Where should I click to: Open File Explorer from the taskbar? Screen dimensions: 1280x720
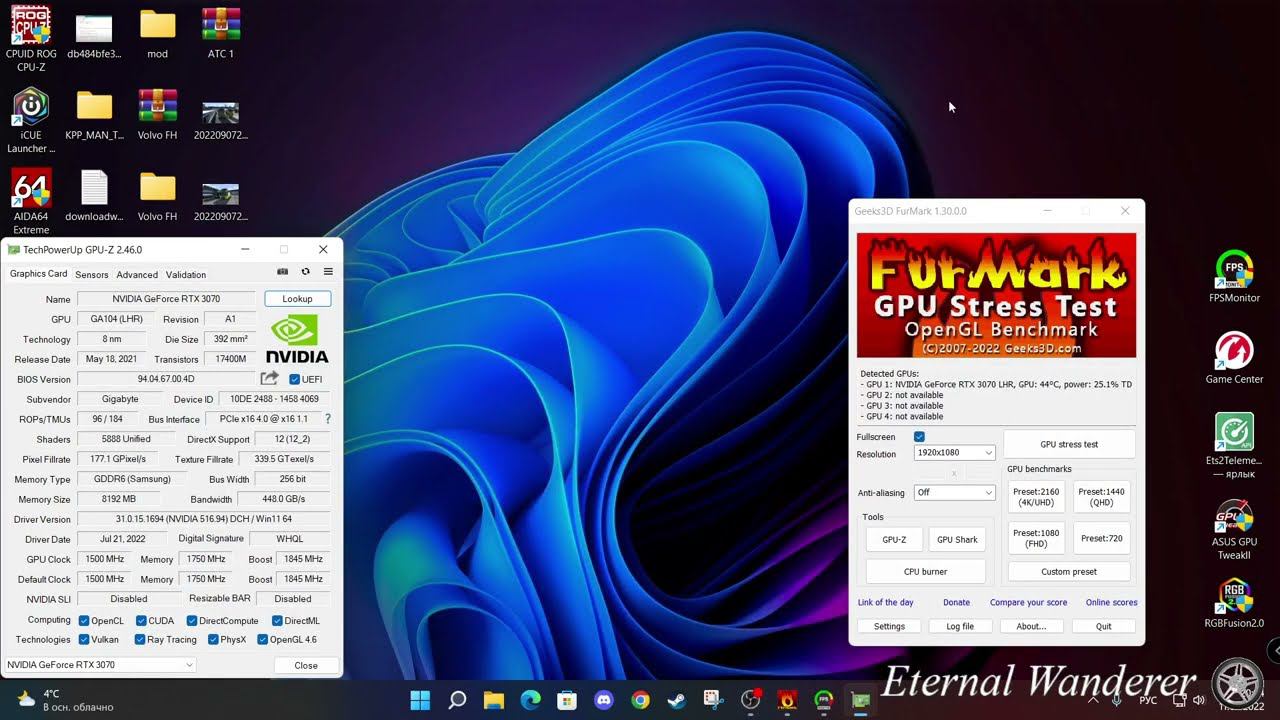coord(494,700)
